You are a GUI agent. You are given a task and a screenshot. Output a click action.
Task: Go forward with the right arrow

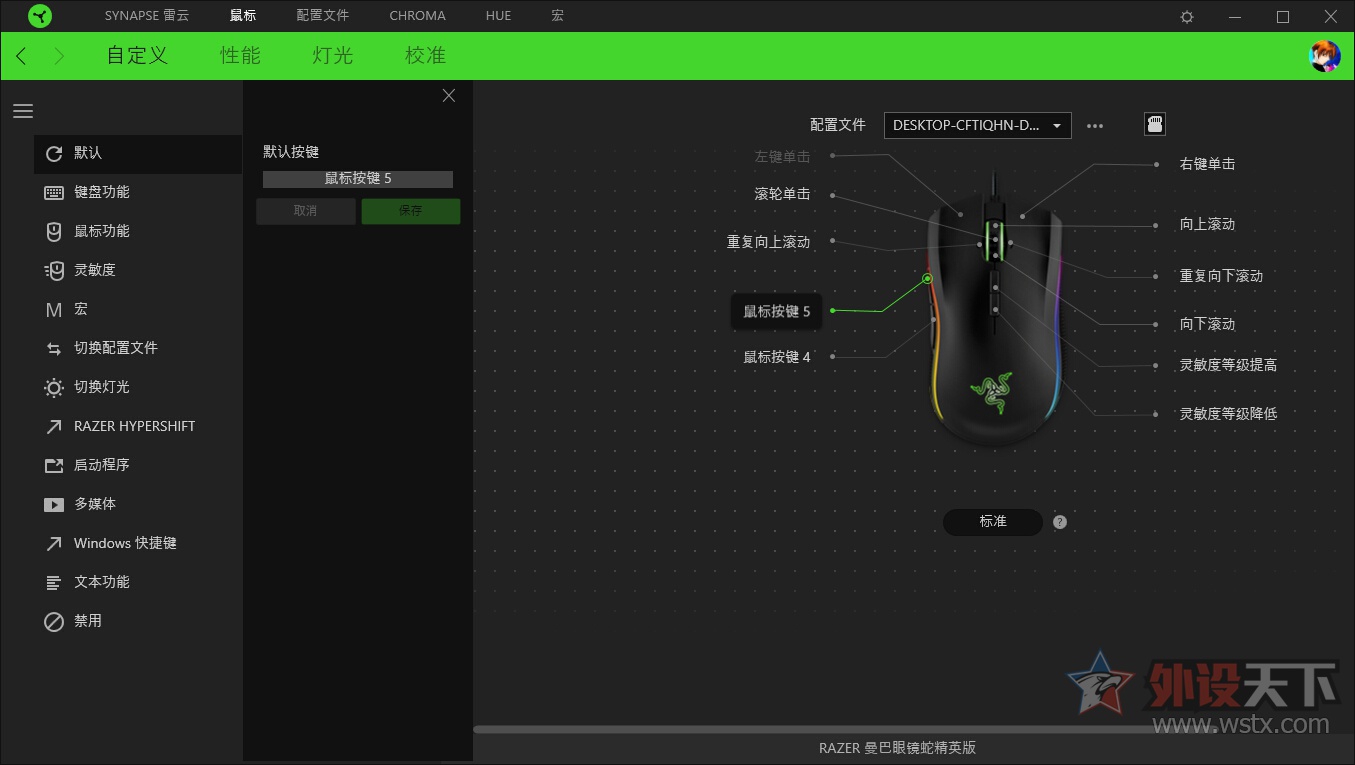[59, 56]
